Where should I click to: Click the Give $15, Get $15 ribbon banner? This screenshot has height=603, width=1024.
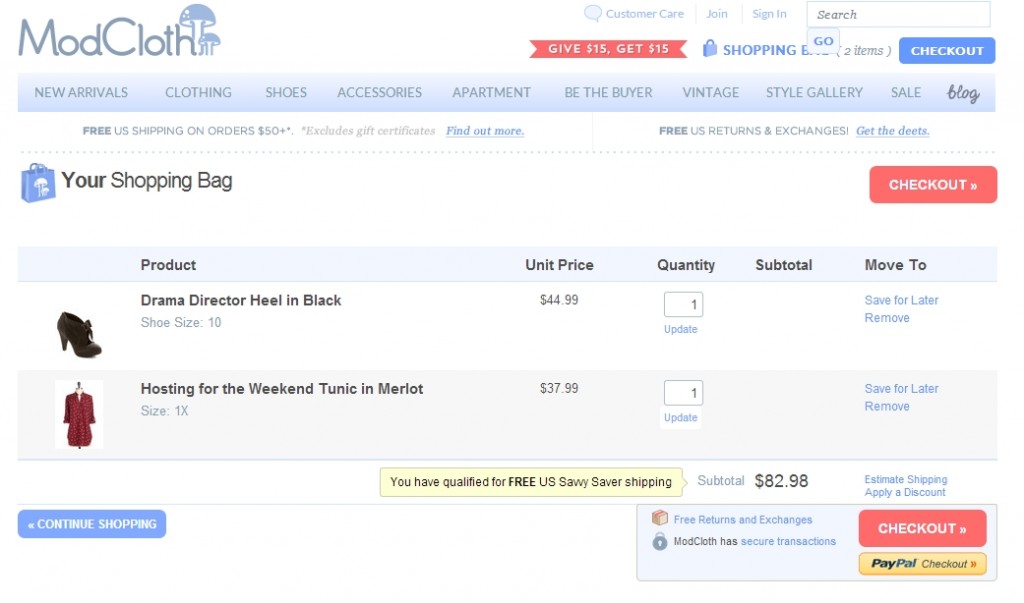[608, 49]
